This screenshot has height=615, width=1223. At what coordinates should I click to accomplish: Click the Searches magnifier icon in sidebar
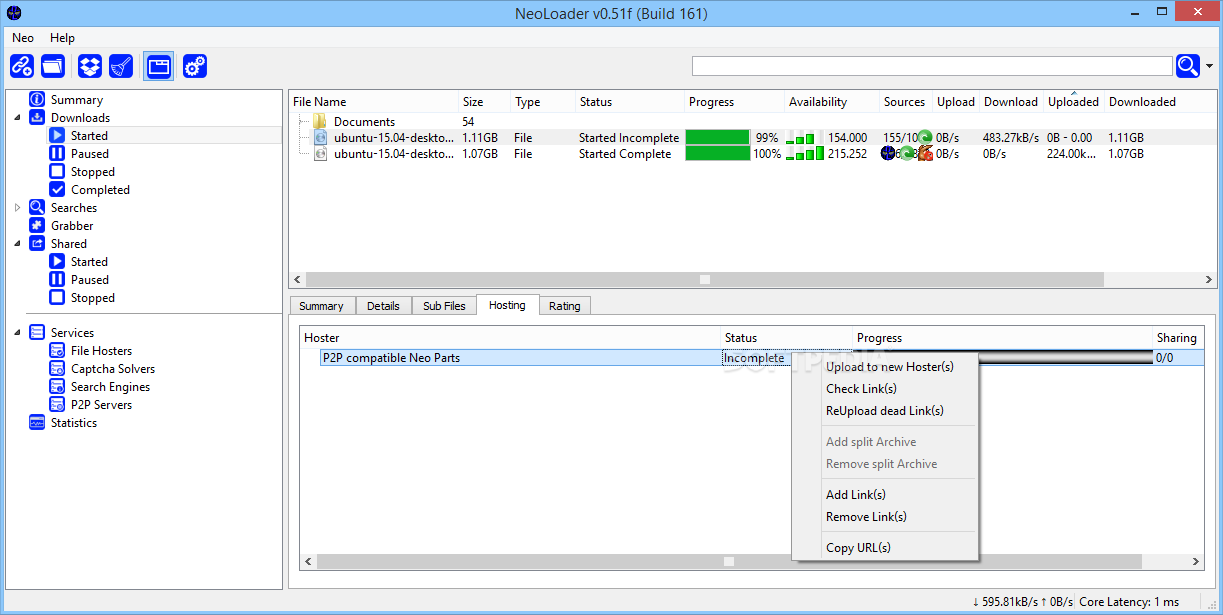coord(37,208)
